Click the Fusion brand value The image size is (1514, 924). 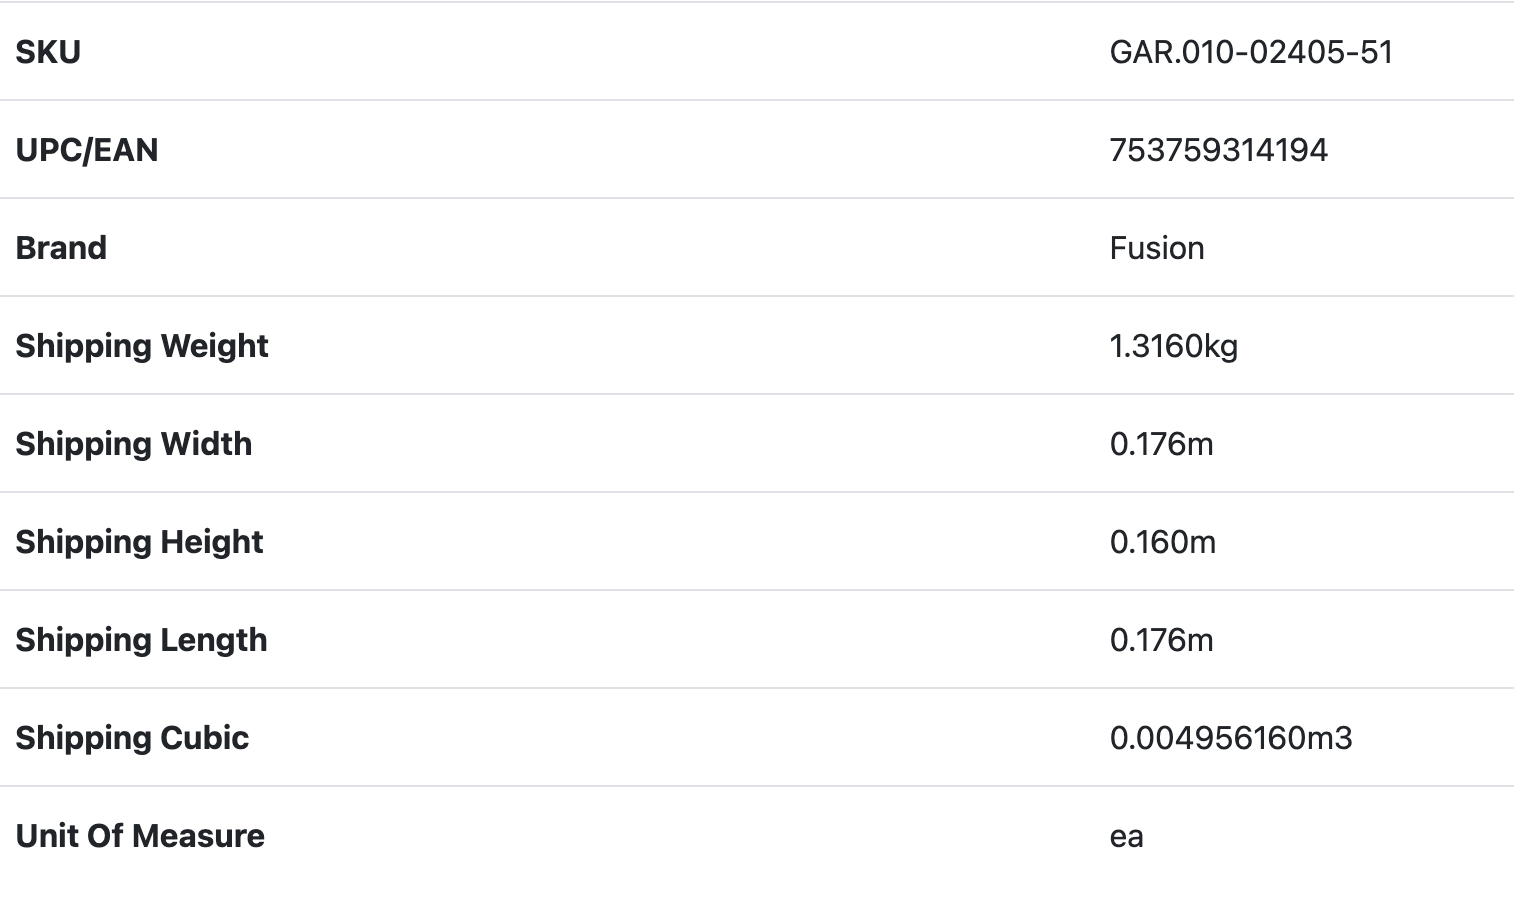(x=1156, y=248)
